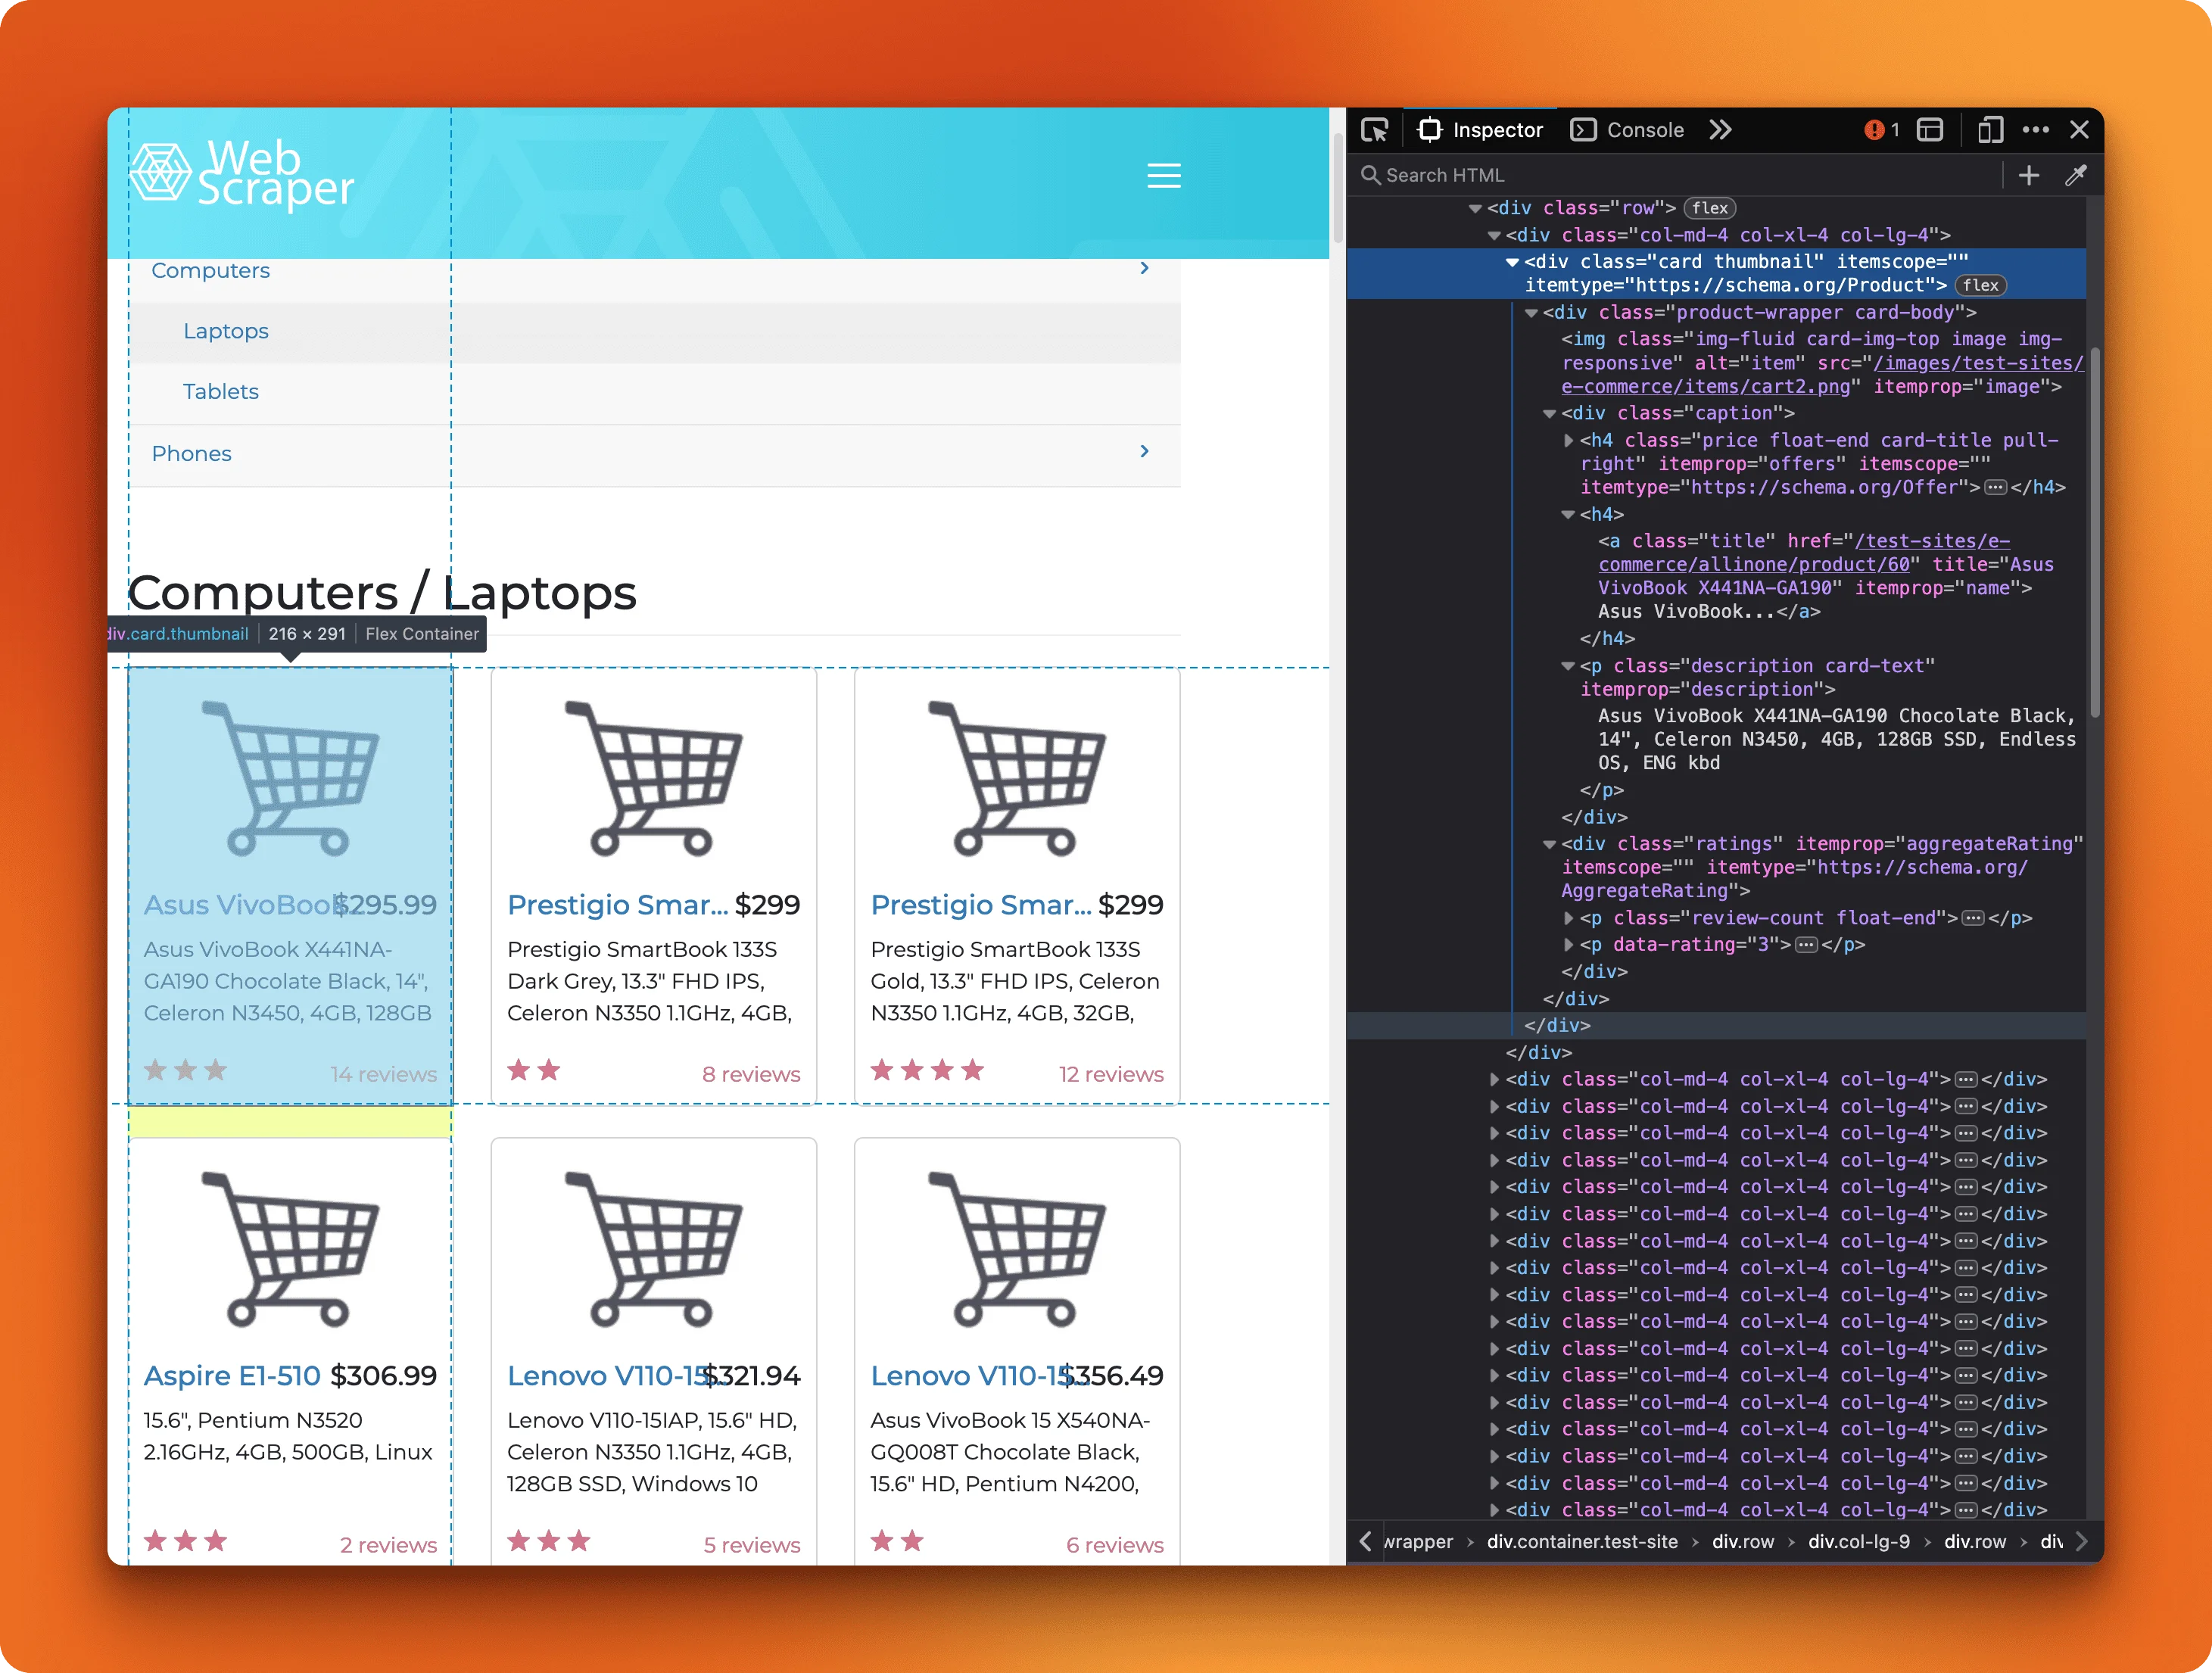Switch to the Console tab

pyautogui.click(x=1627, y=129)
